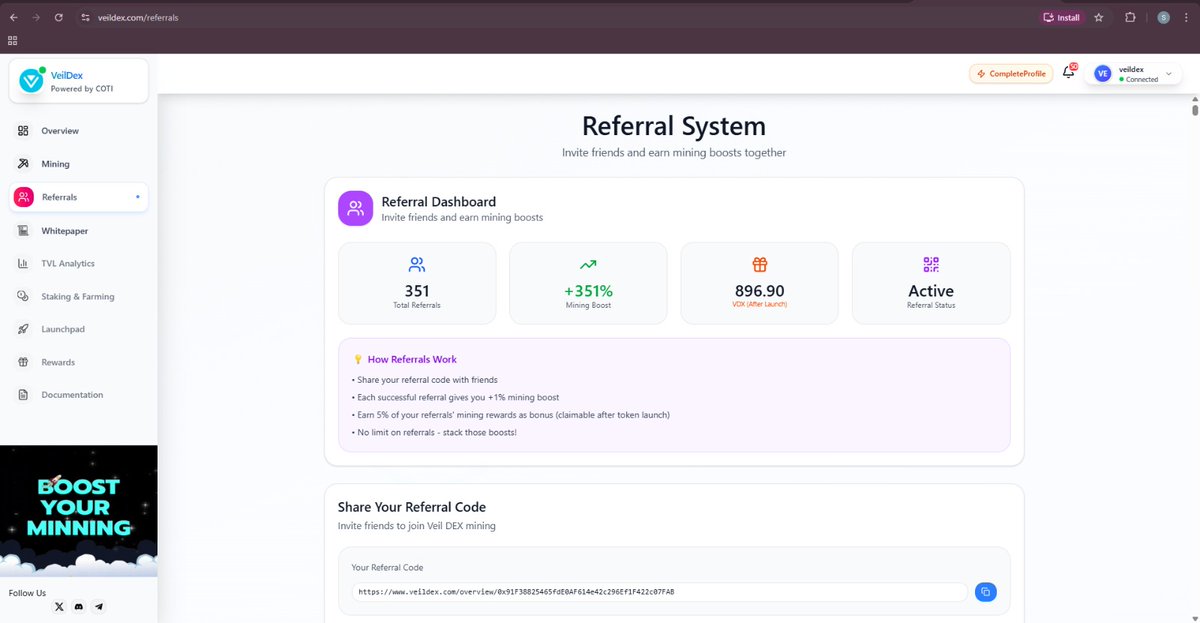Click the 896.90 VDX reward card

point(760,283)
